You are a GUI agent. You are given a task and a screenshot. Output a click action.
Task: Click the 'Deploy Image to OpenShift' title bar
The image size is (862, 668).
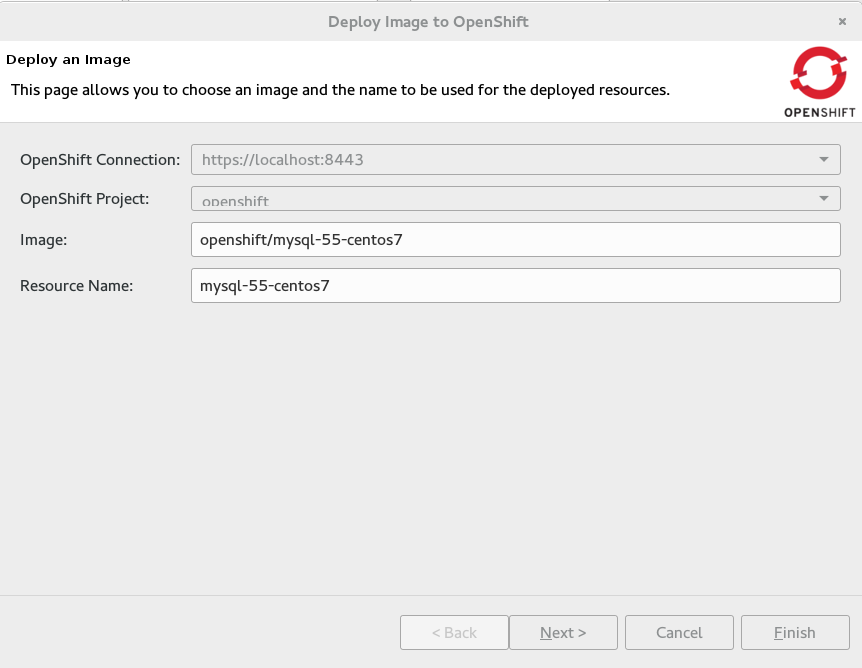428,21
